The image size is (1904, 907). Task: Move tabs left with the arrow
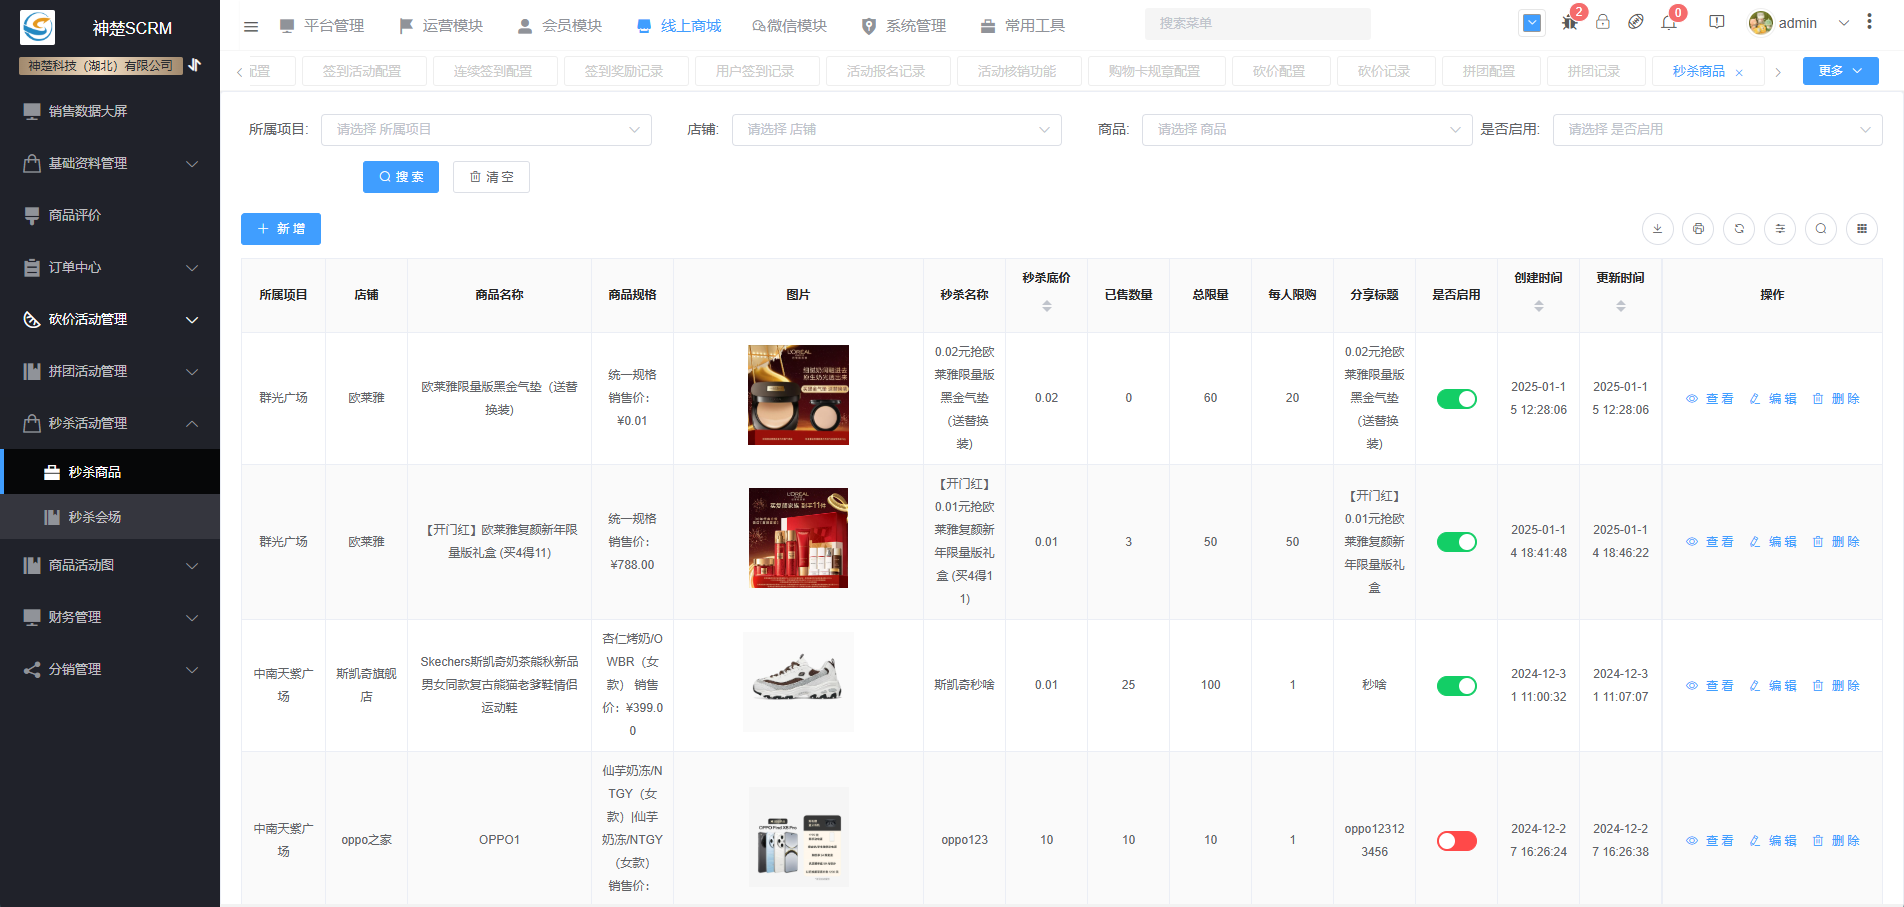(x=240, y=72)
